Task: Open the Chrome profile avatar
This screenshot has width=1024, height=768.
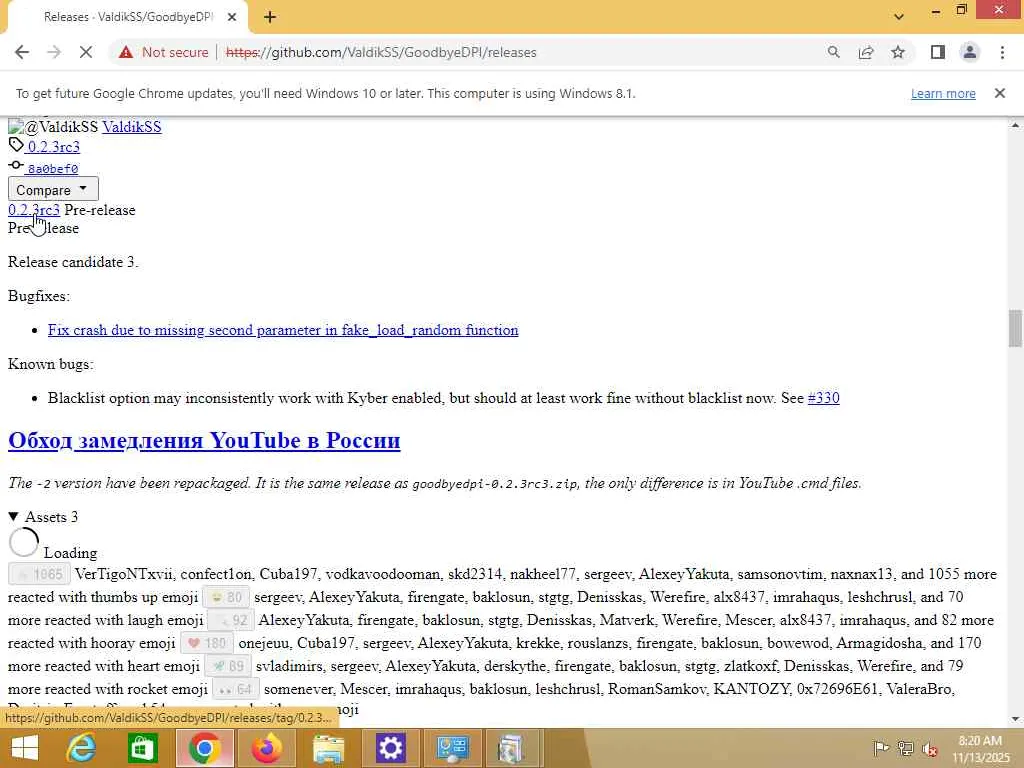Action: 970,52
